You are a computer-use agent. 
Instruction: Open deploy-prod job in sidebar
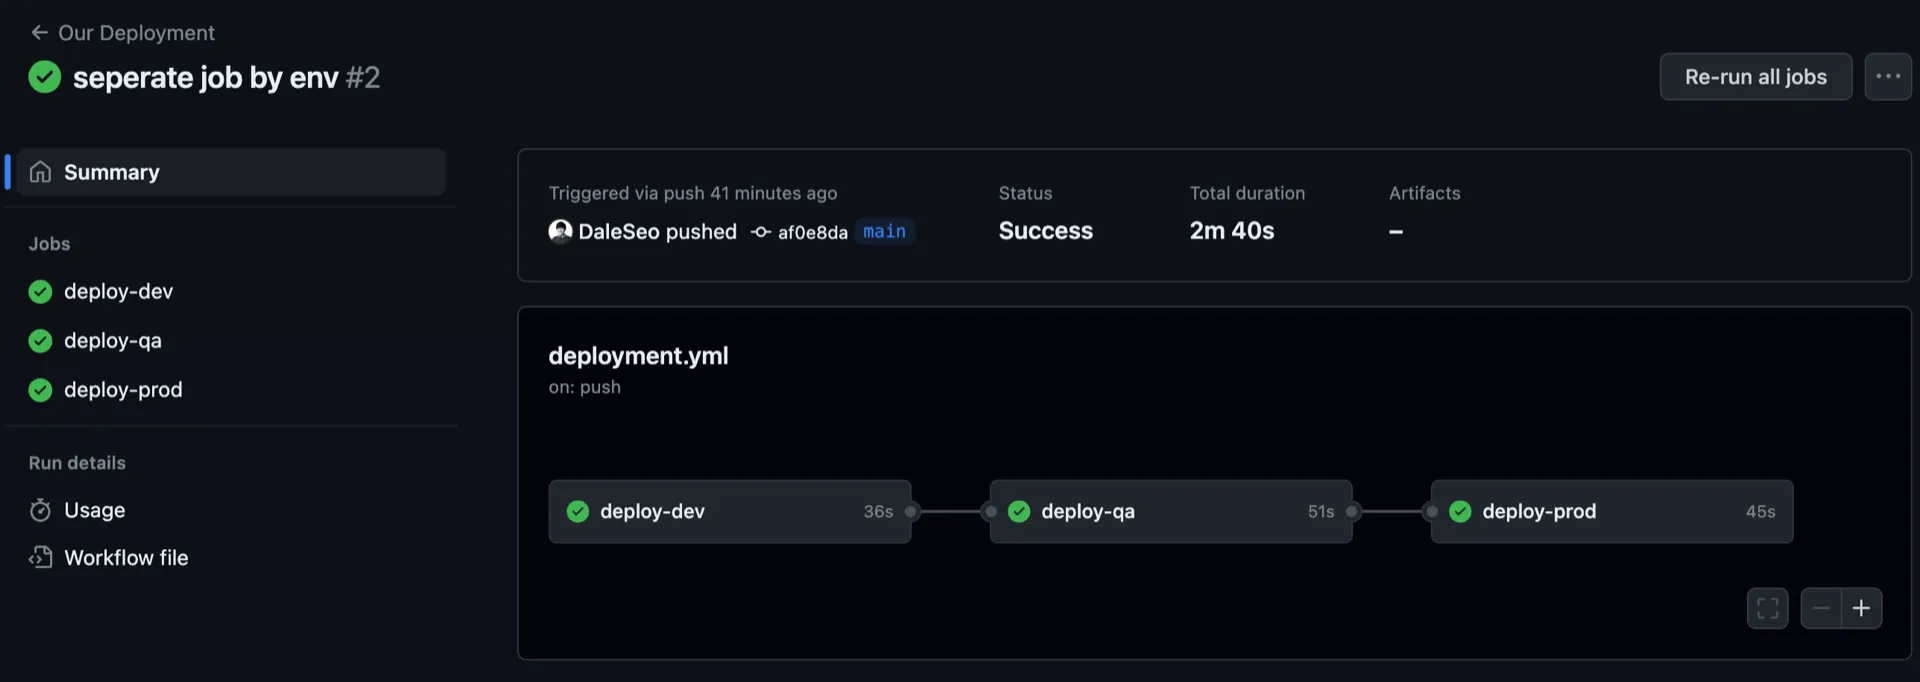pos(123,389)
